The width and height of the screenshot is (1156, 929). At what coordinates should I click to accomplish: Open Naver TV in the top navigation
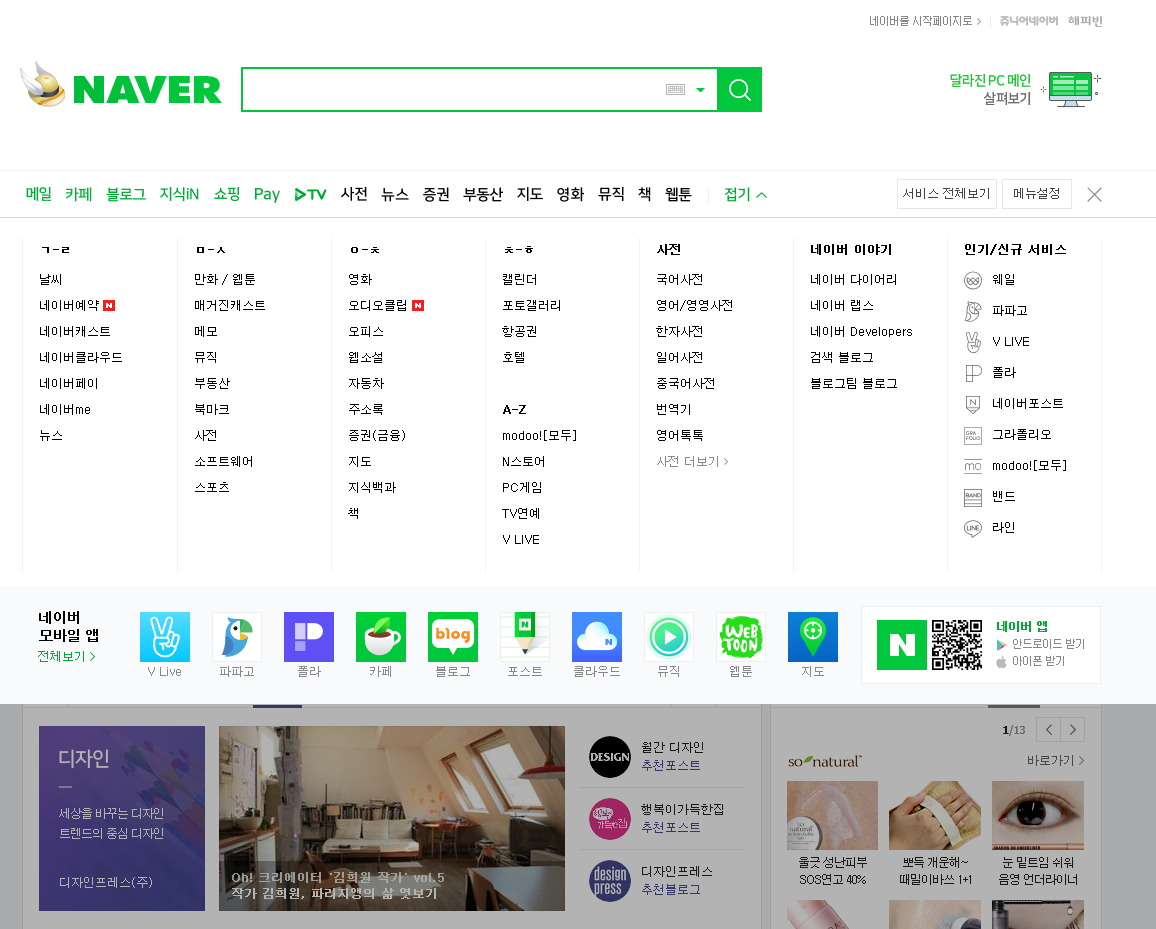(310, 195)
